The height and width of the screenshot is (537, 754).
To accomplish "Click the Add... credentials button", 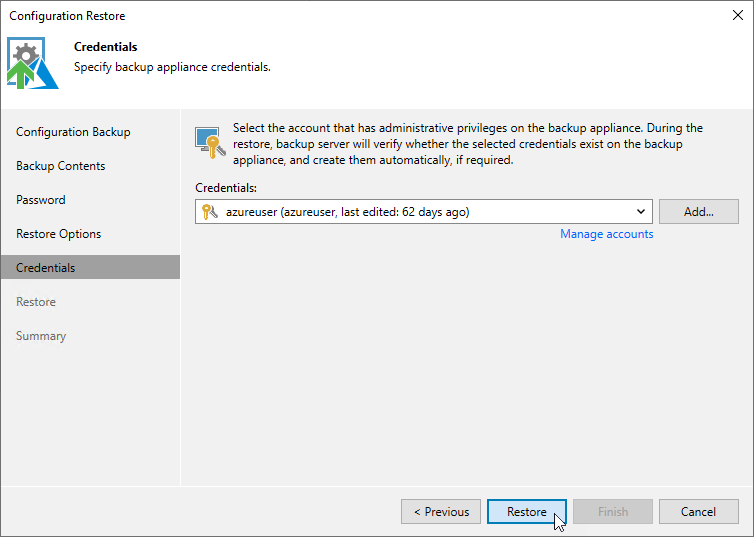I will (x=699, y=212).
